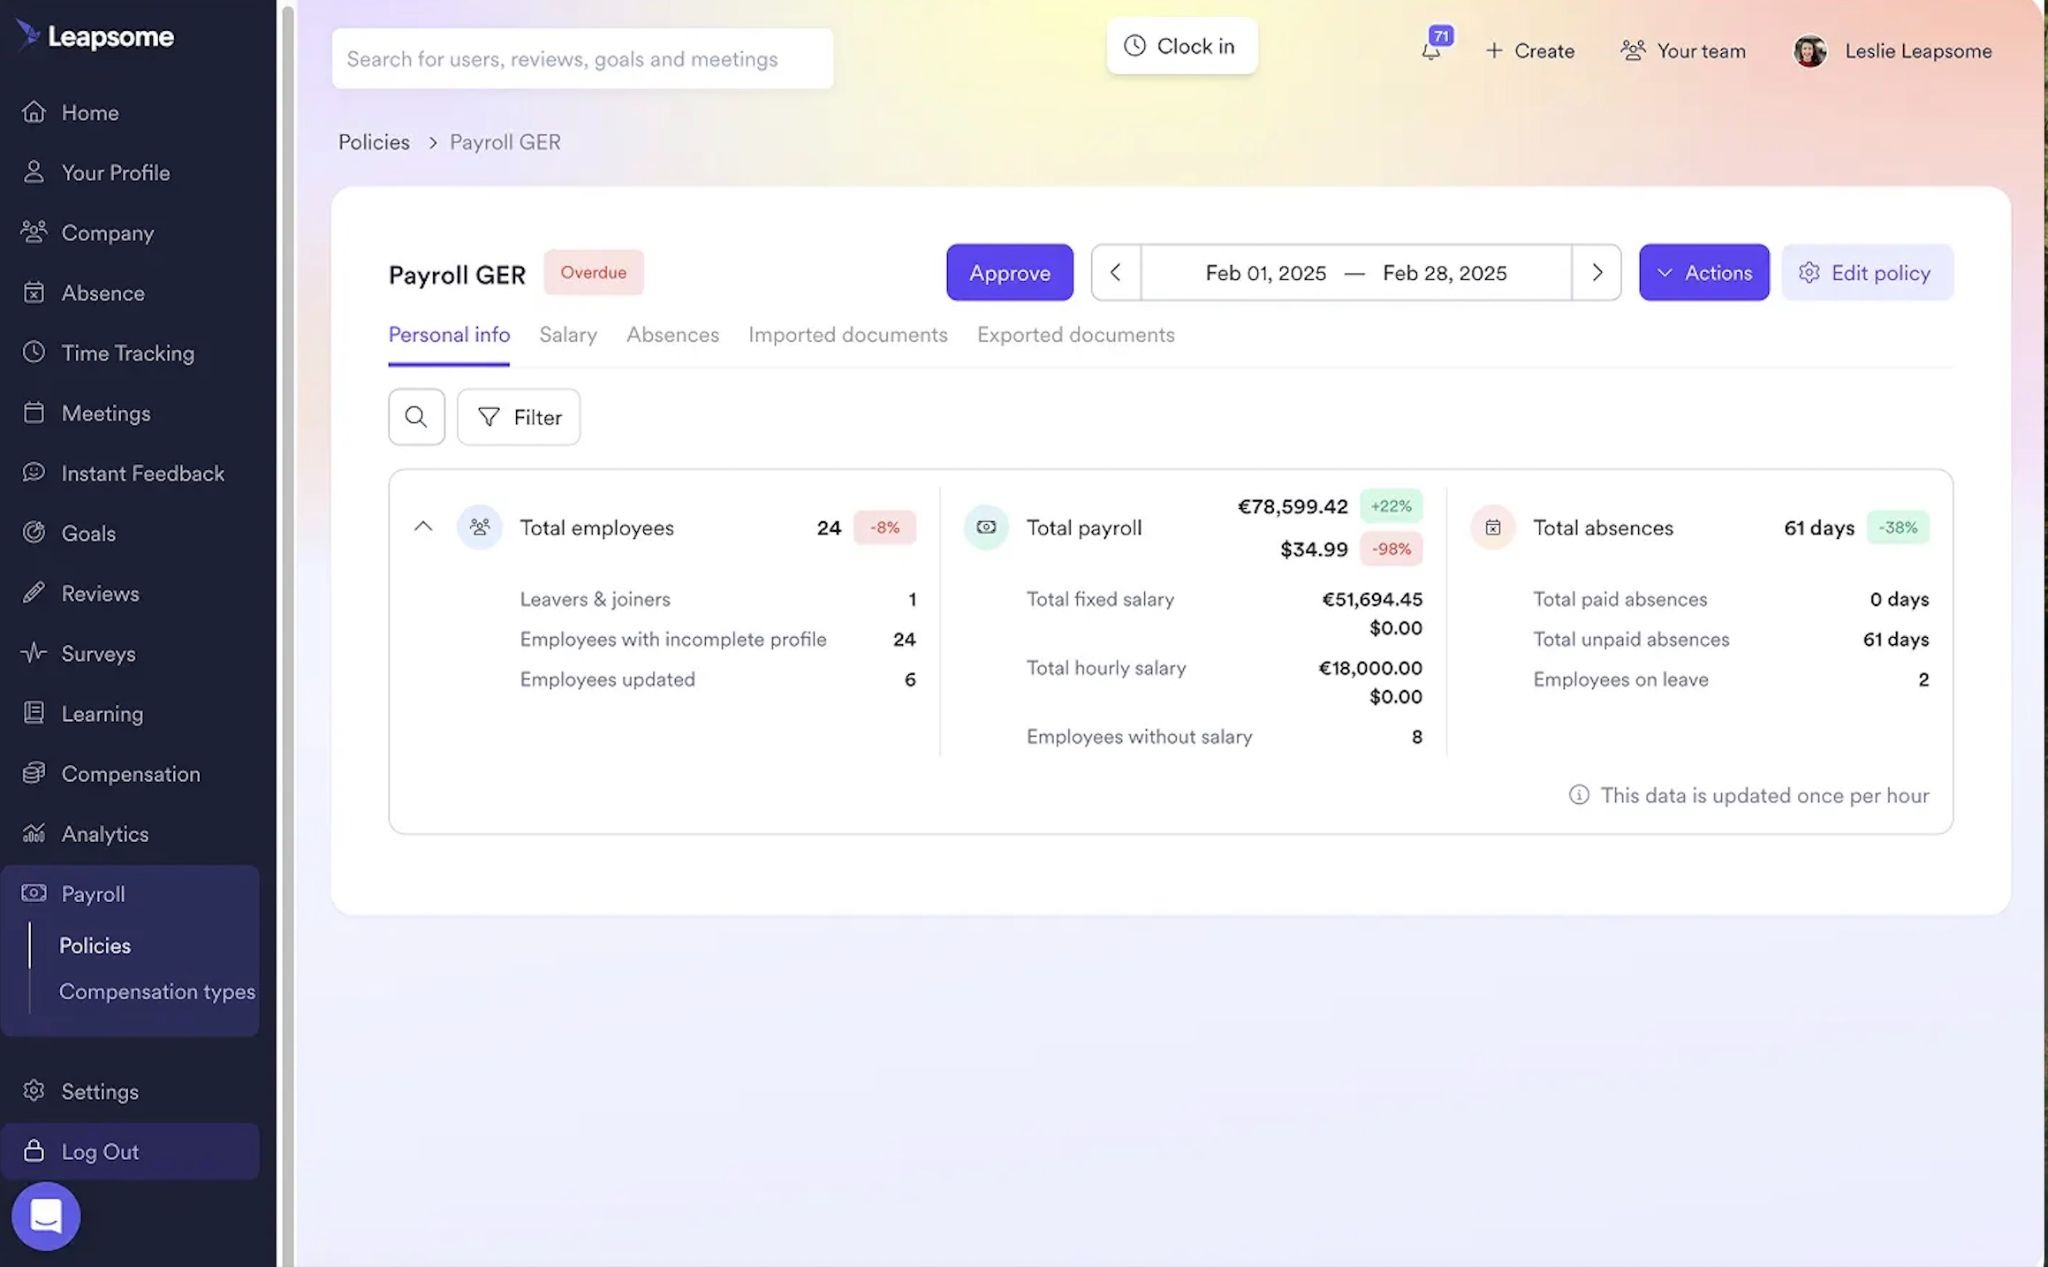
Task: Click the Learning book icon
Action: (x=34, y=712)
